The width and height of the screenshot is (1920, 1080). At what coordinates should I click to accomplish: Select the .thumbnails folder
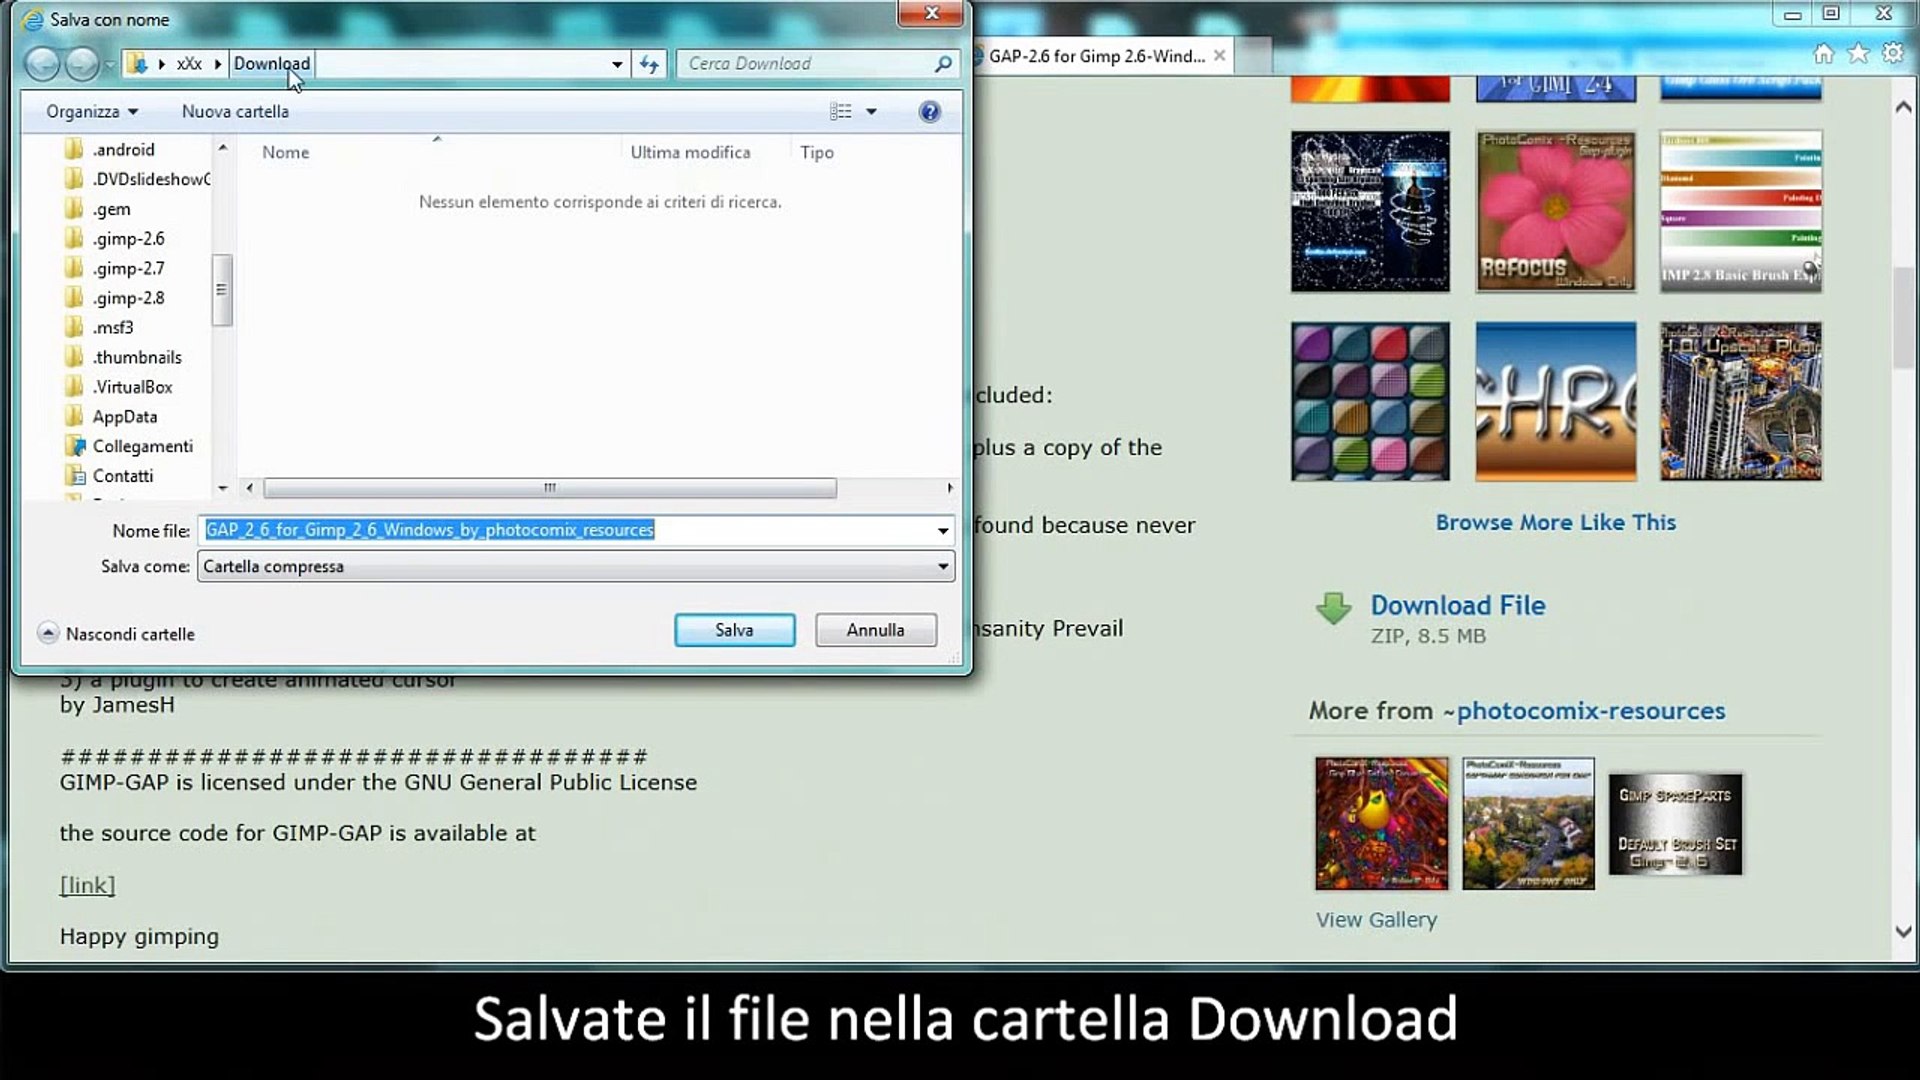tap(137, 357)
